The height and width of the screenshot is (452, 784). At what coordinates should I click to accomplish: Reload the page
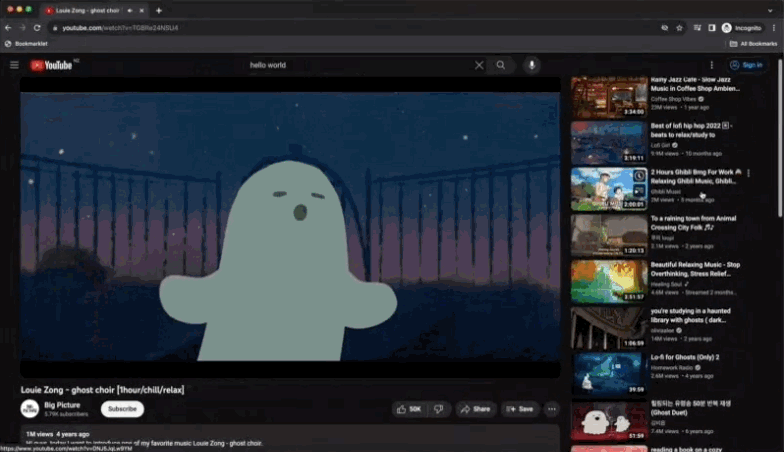[37, 28]
